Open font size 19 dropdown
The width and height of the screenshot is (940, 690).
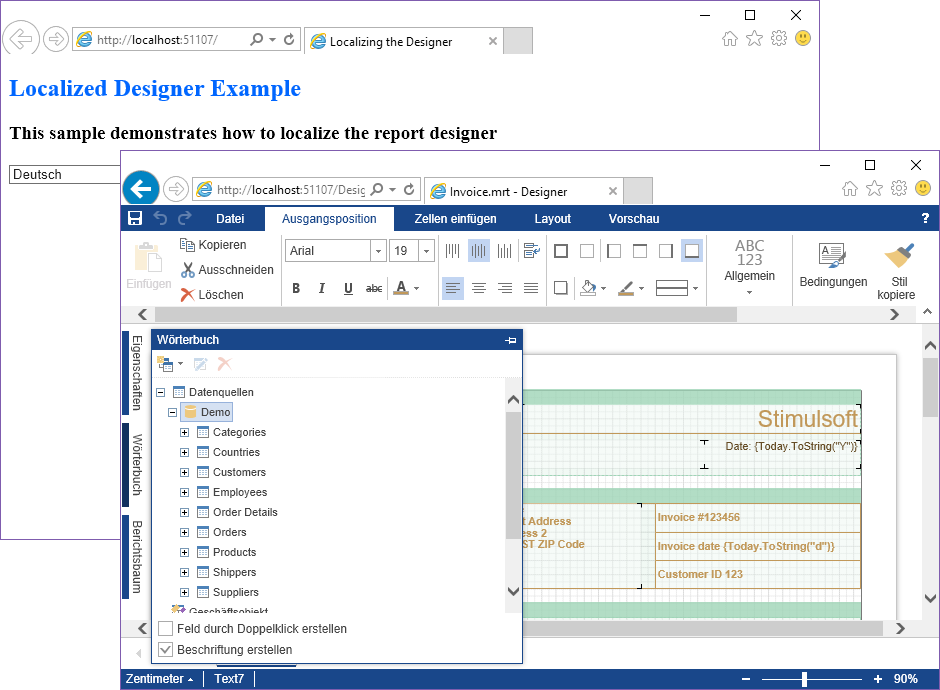pos(426,251)
